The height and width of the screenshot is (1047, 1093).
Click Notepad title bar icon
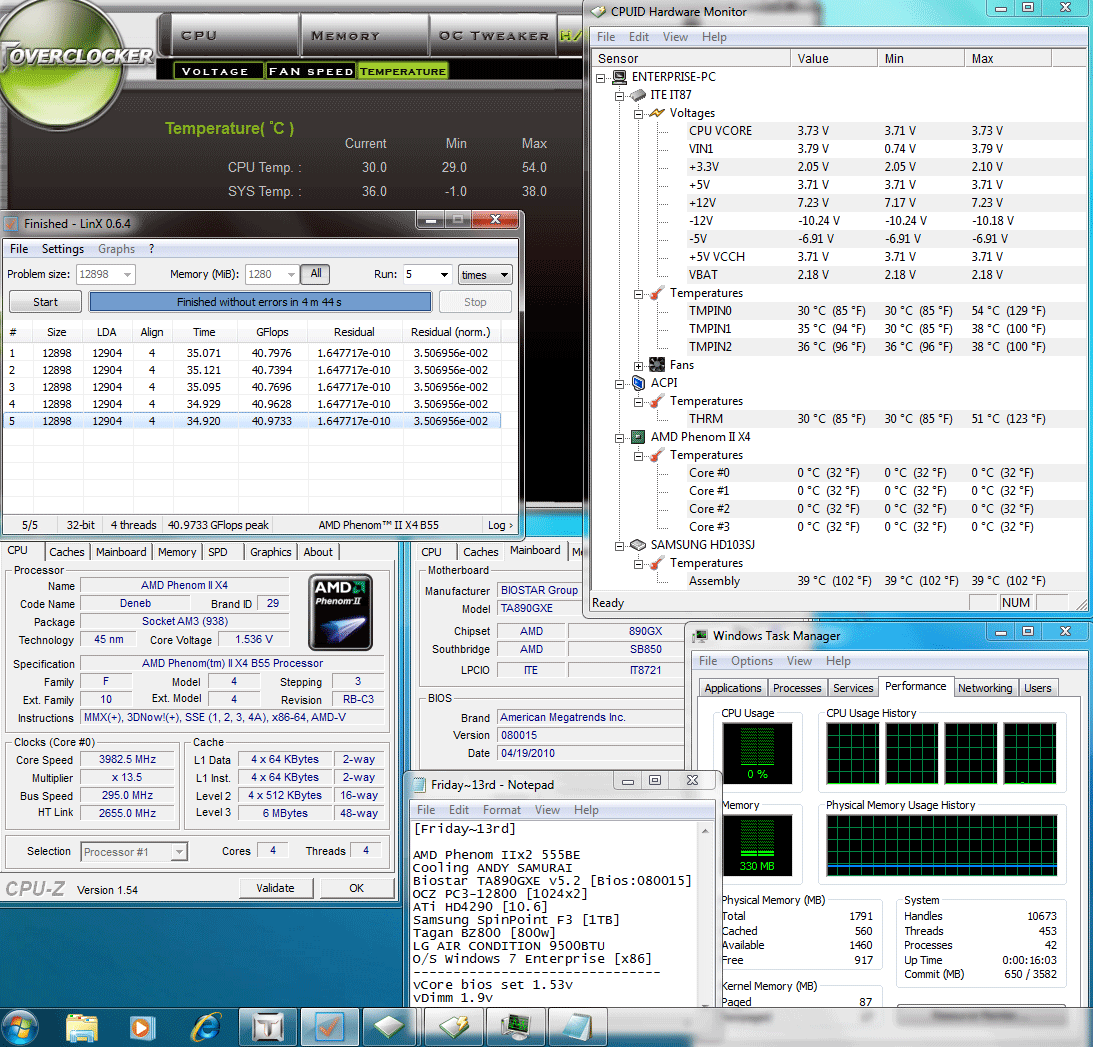[x=419, y=785]
